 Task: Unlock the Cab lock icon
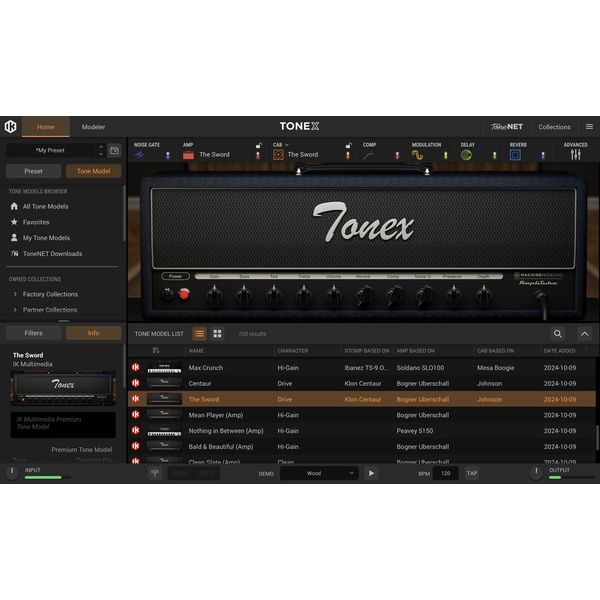[x=349, y=145]
